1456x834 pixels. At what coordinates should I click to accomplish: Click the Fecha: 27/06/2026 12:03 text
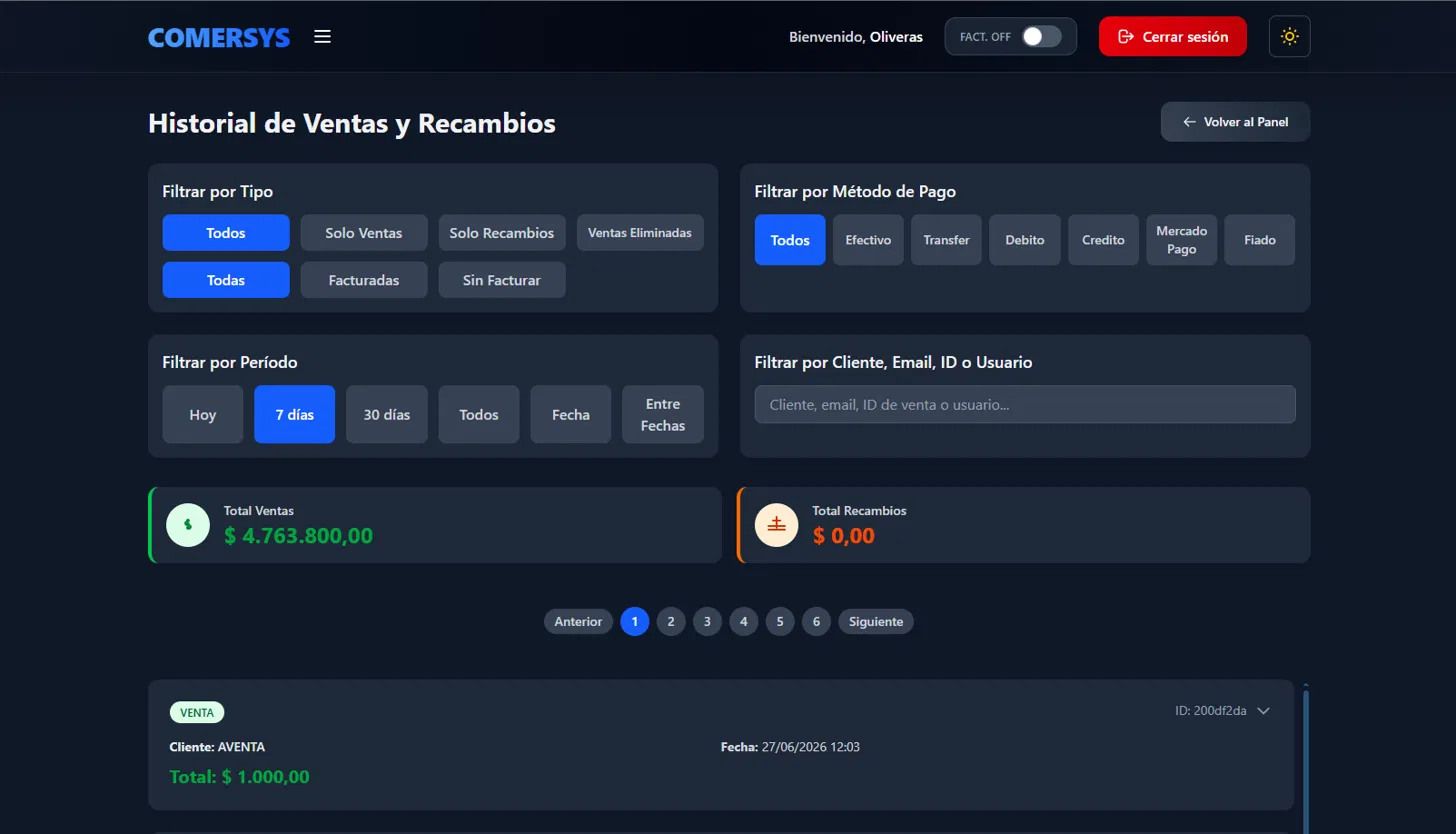coord(790,747)
